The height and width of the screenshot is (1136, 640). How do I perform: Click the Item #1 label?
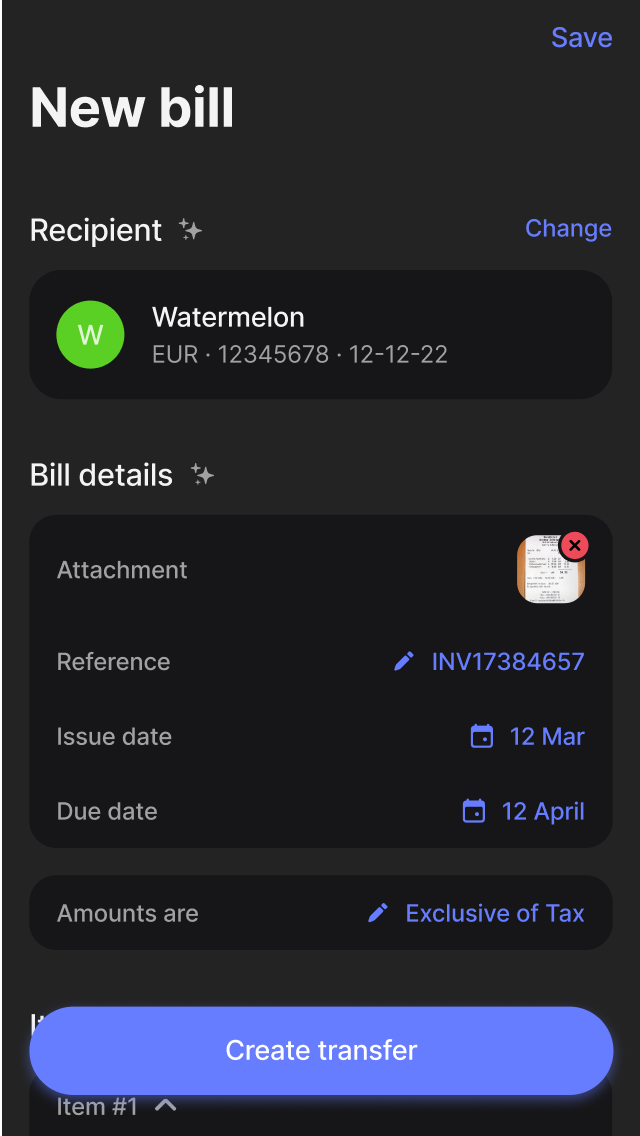coord(97,1107)
